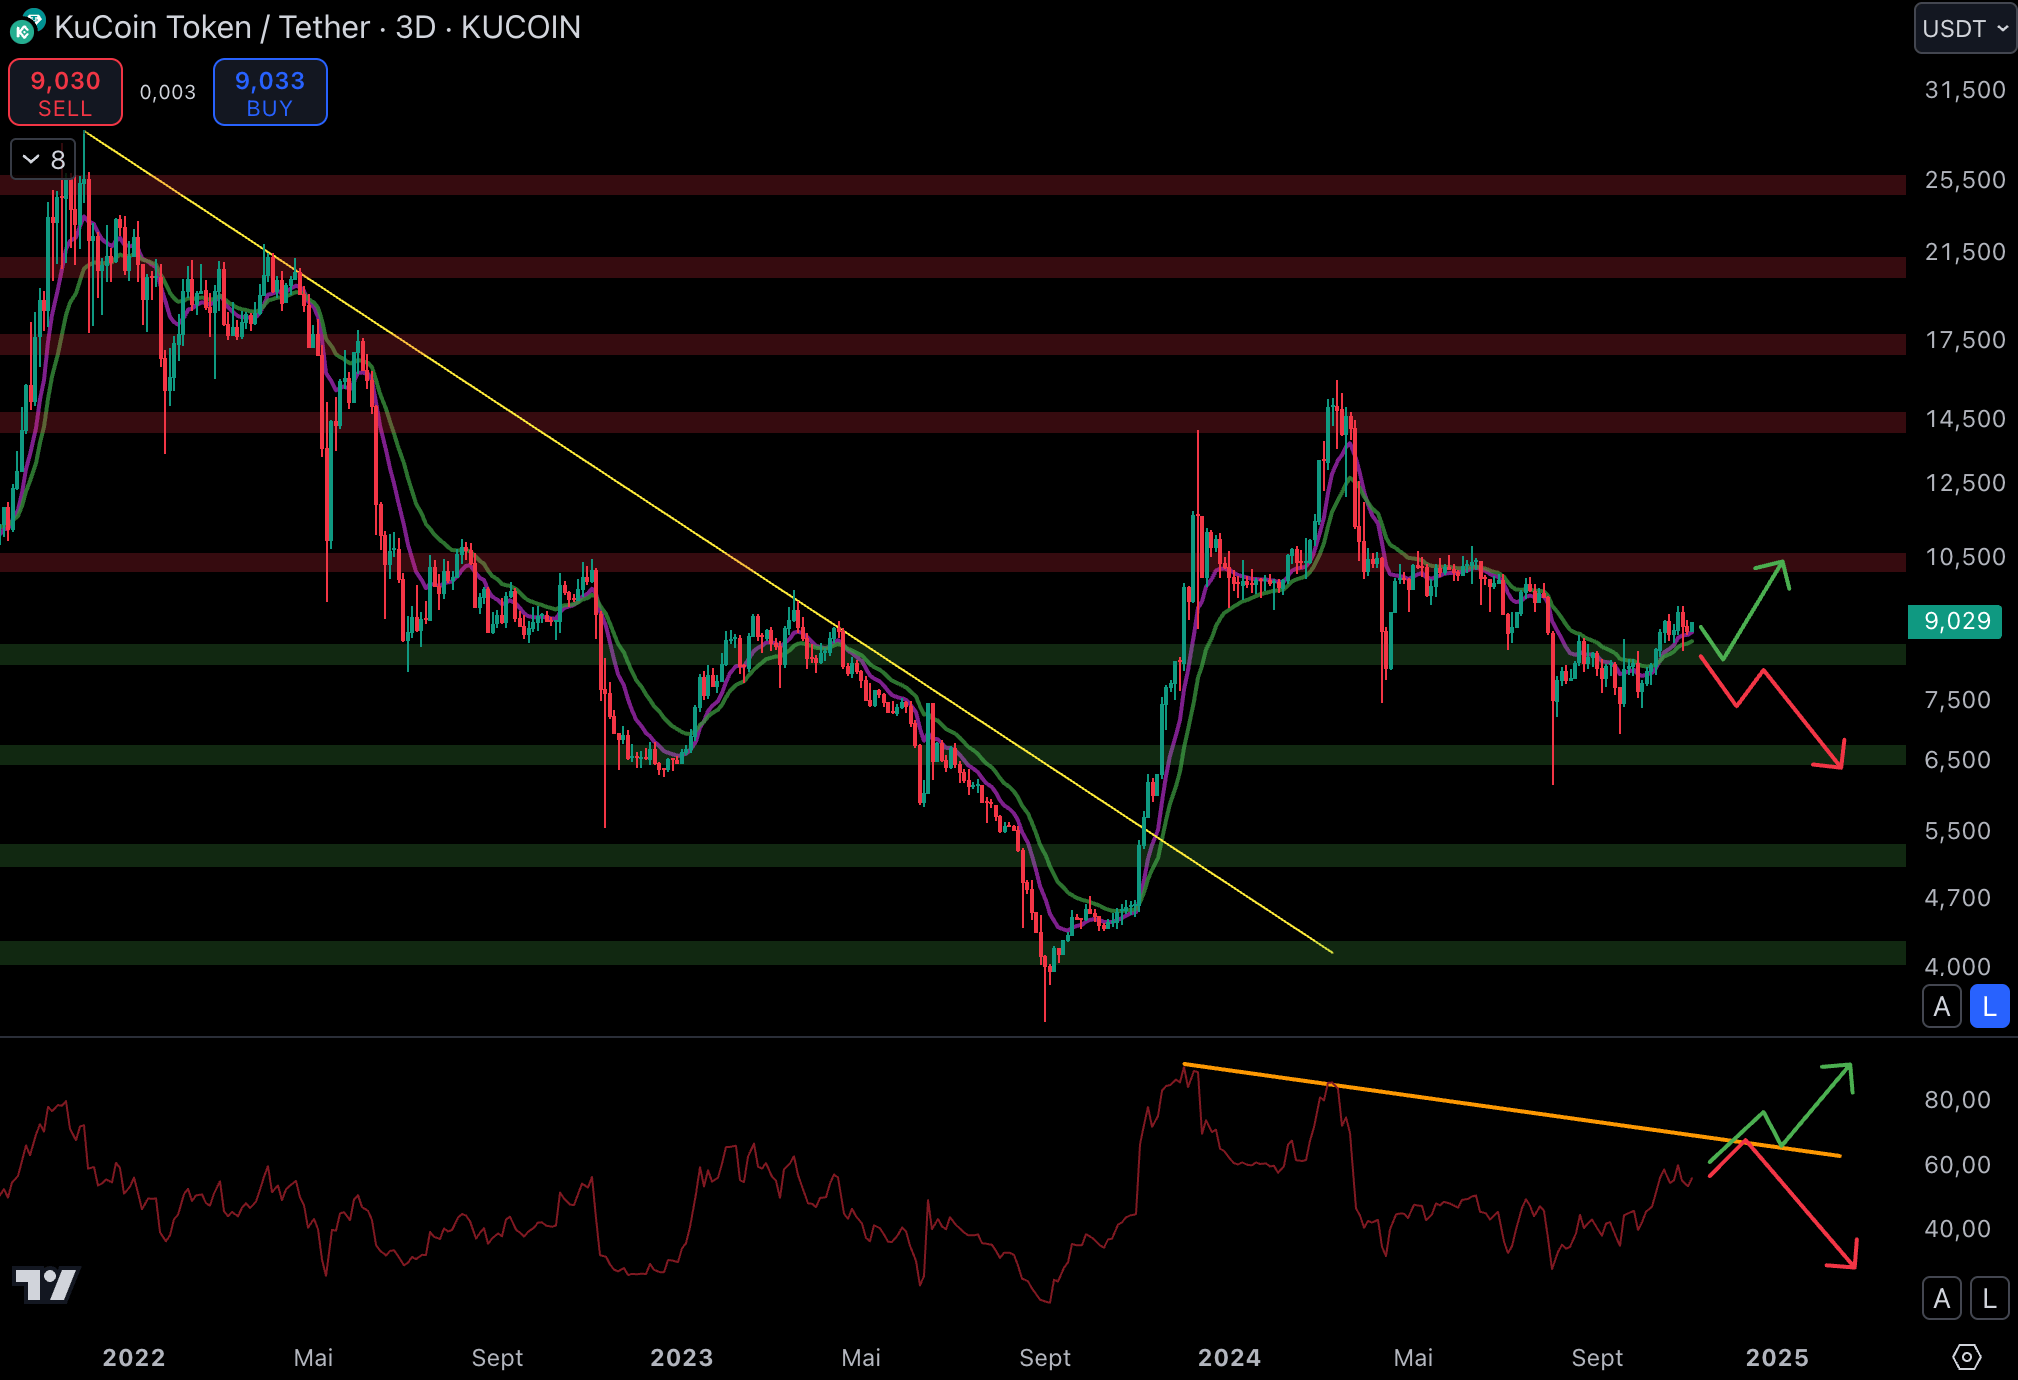The image size is (2018, 1380).
Task: Select the orange RSI resistance trendline
Action: (x=1500, y=1107)
